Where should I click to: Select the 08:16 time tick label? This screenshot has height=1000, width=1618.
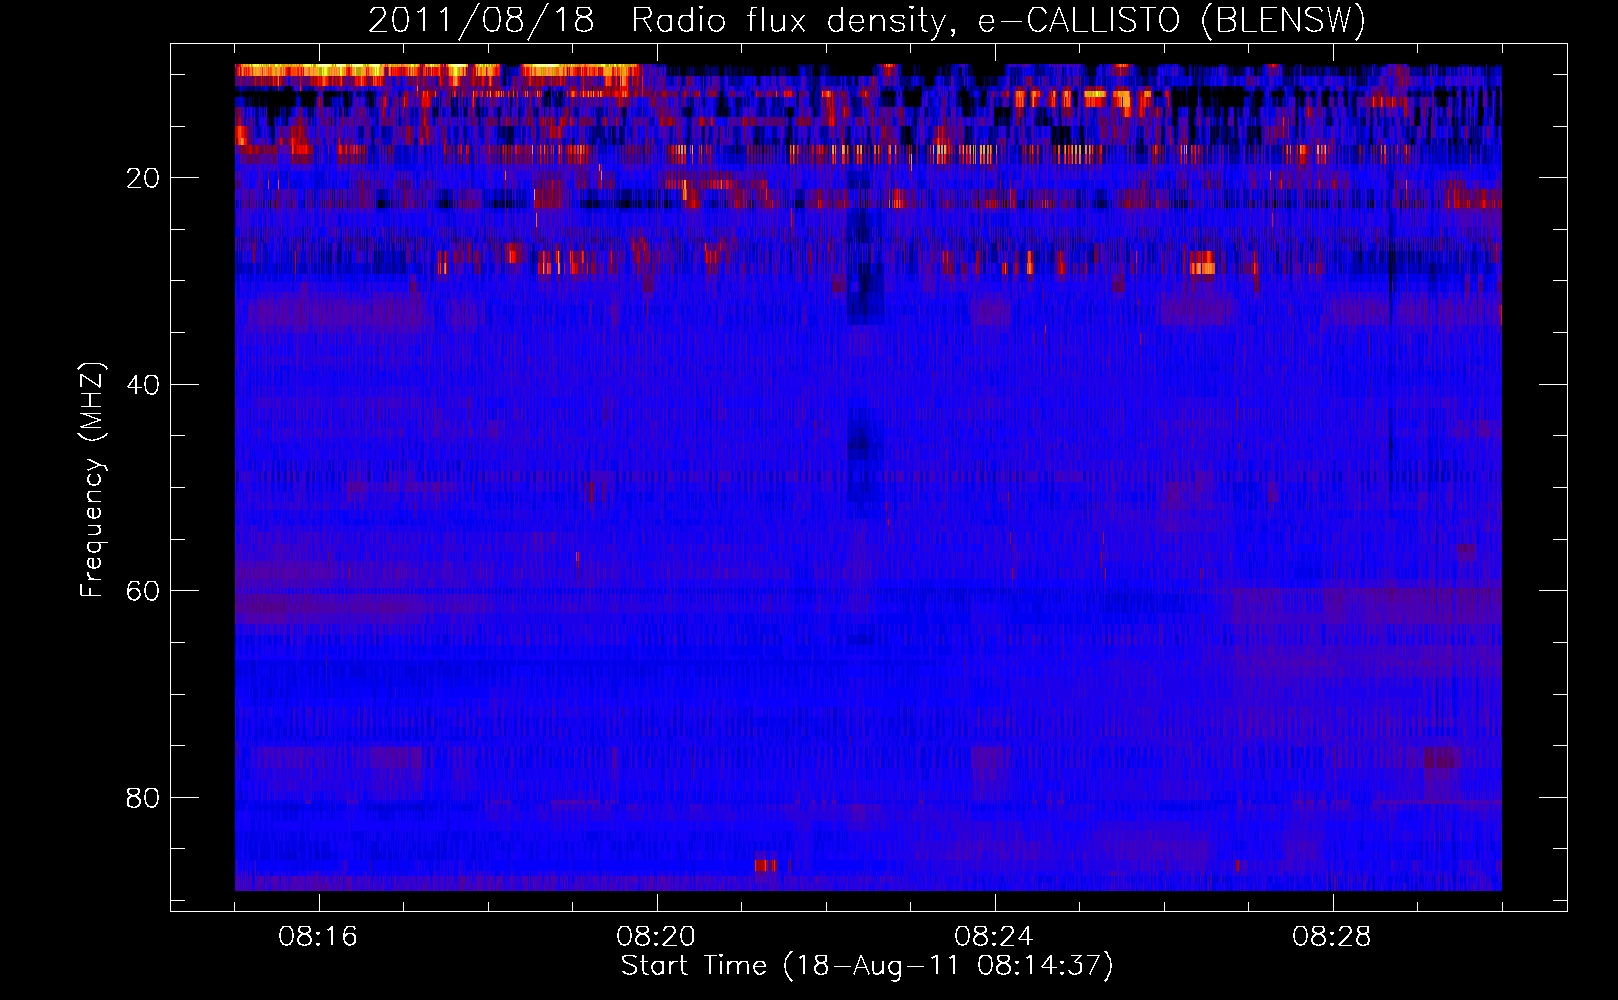(318, 937)
